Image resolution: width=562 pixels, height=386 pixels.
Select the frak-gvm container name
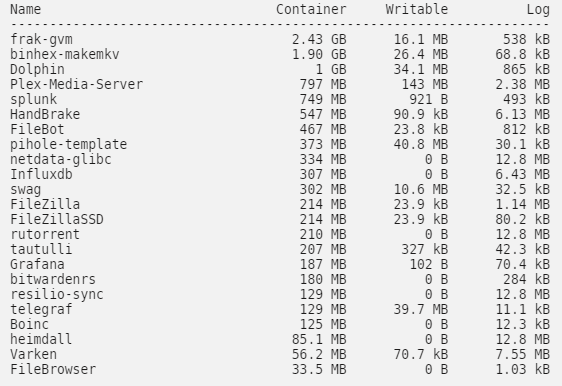click(x=41, y=39)
